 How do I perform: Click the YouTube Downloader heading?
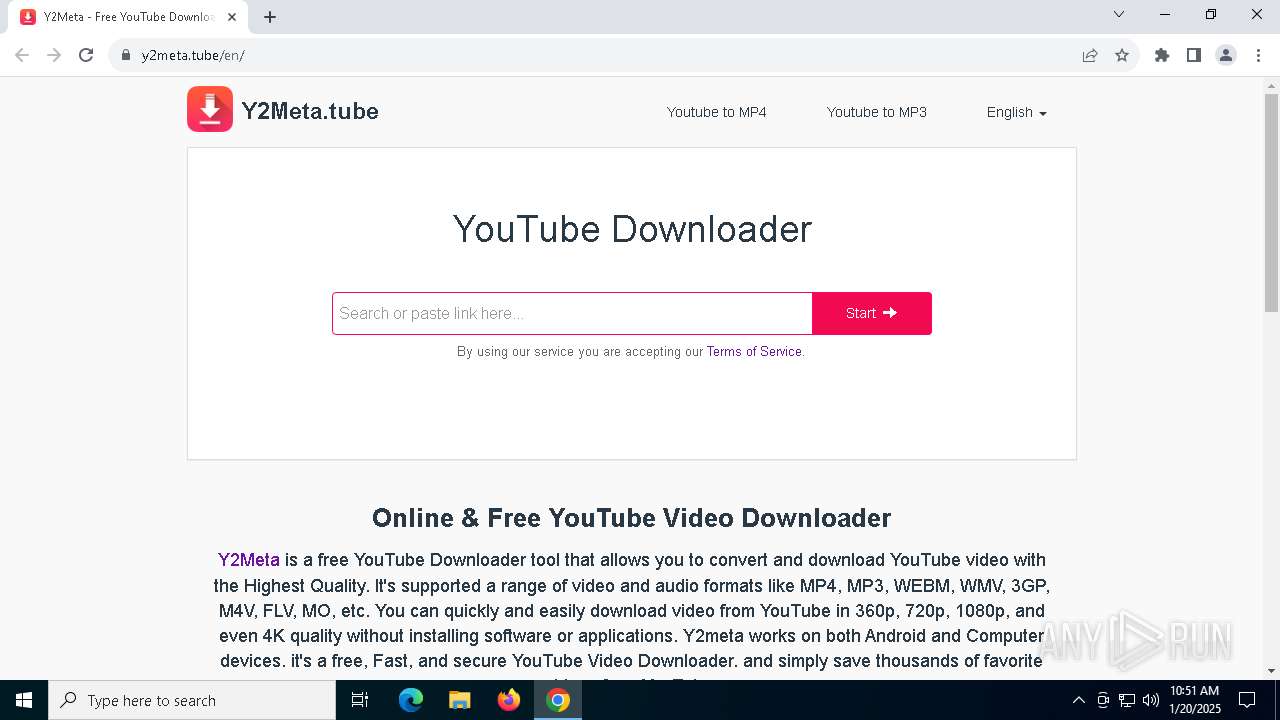[632, 229]
